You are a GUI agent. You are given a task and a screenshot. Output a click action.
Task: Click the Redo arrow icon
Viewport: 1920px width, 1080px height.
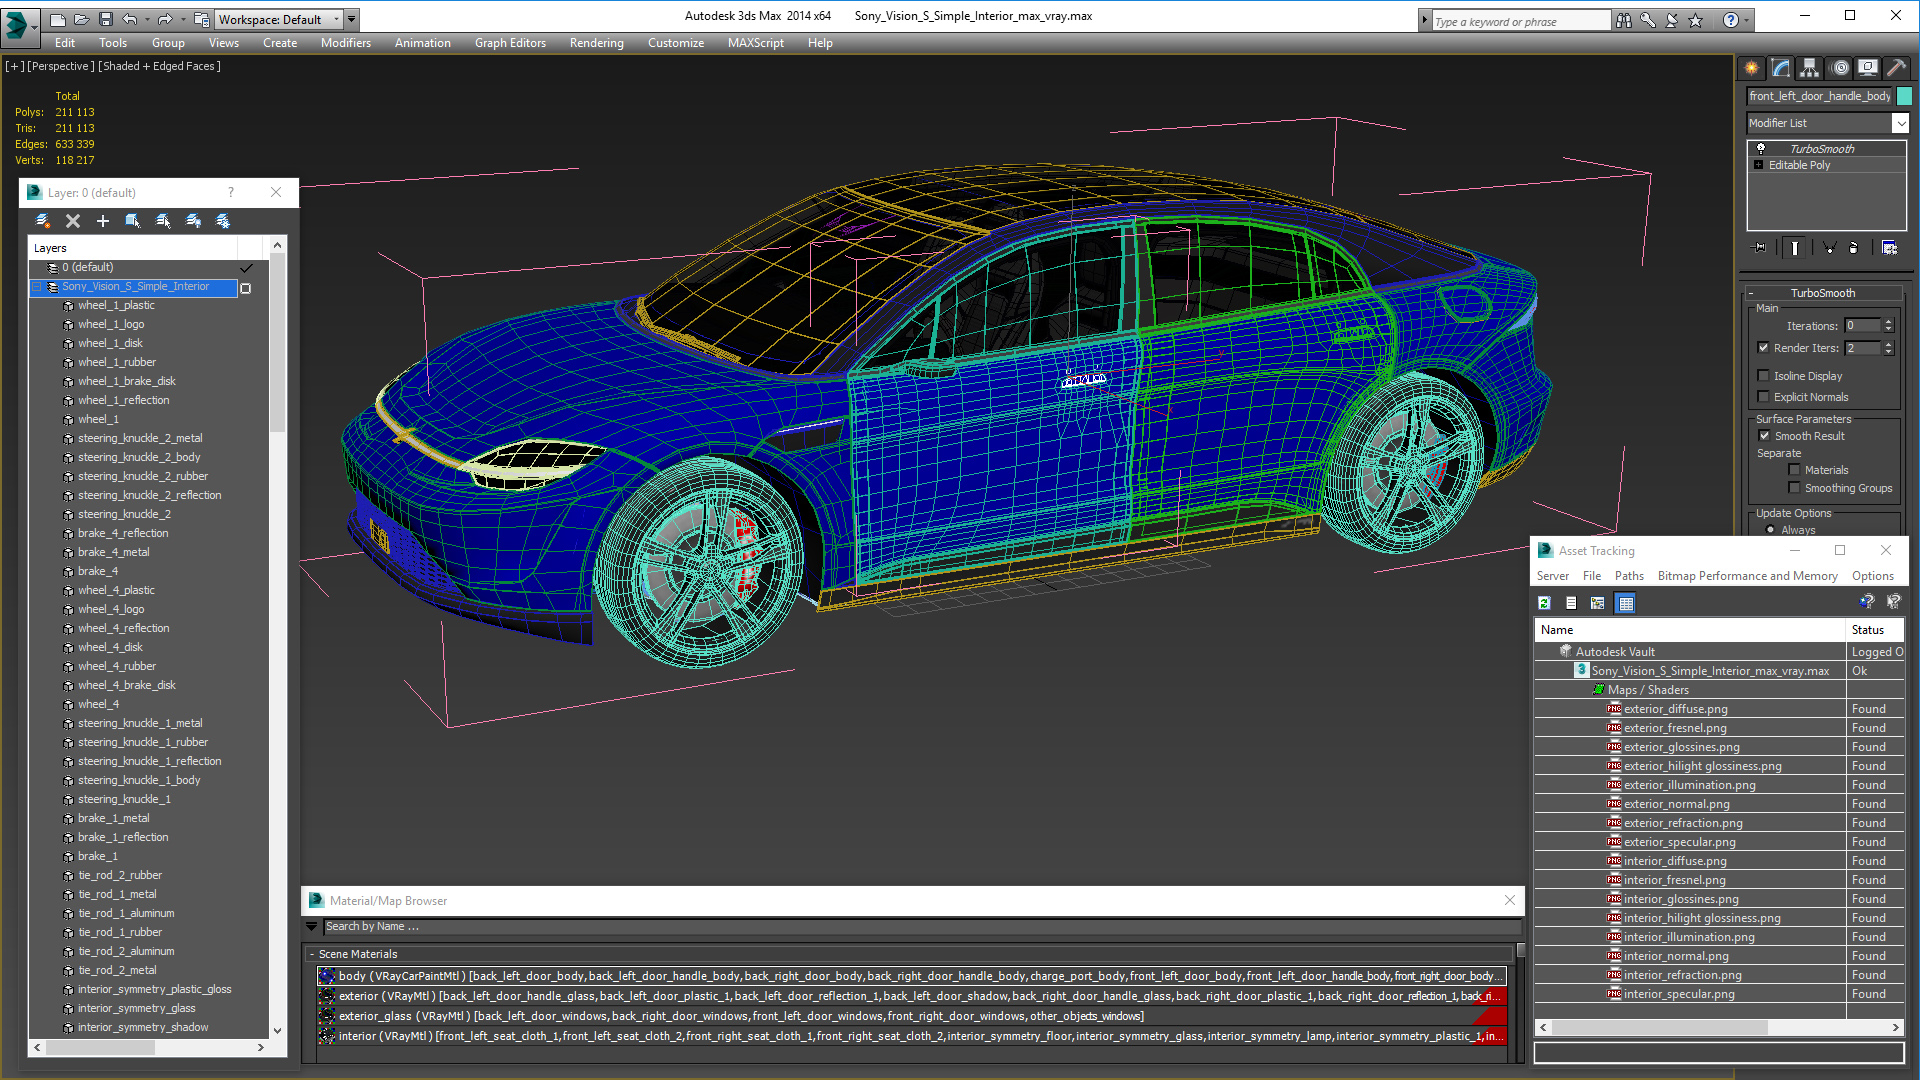pyautogui.click(x=165, y=19)
